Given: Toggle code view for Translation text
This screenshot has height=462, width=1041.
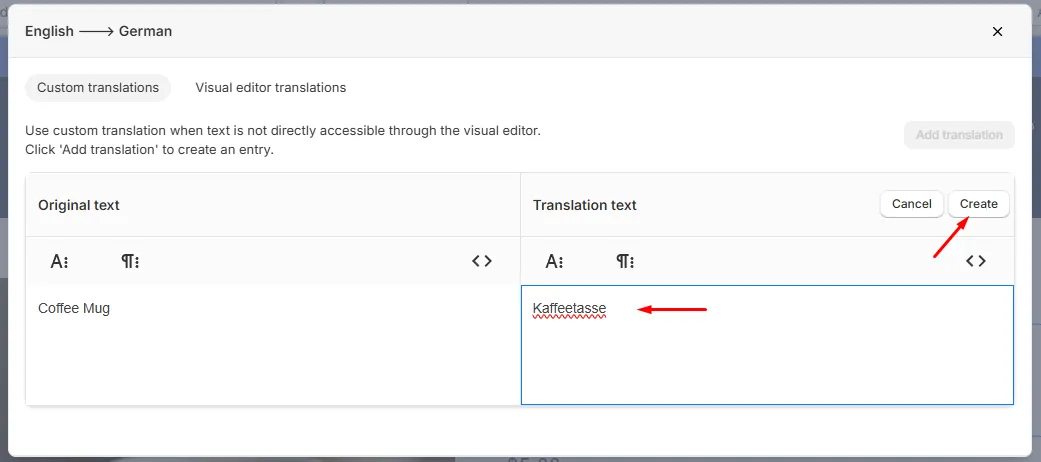Looking at the screenshot, I should coord(976,262).
